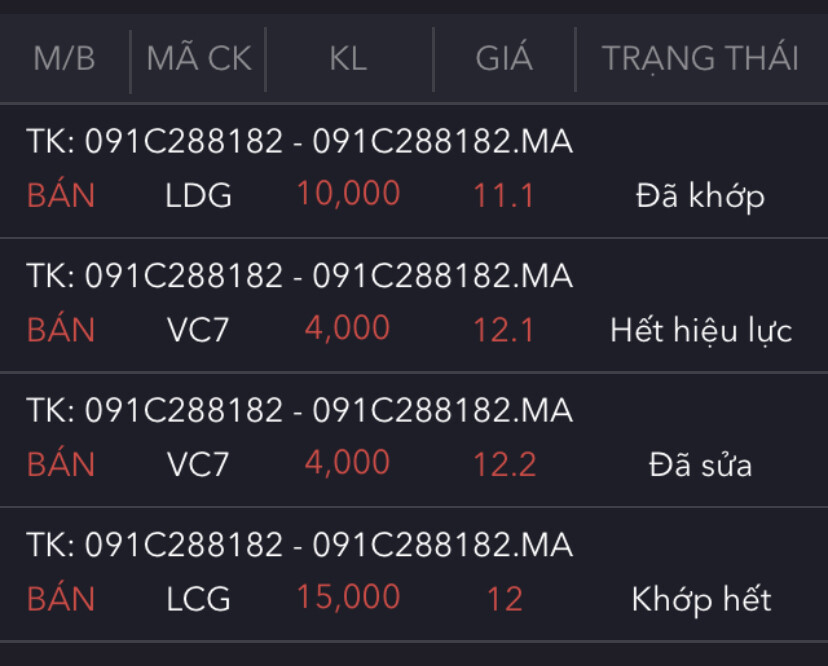Click the Khớp hết status

pos(700,599)
